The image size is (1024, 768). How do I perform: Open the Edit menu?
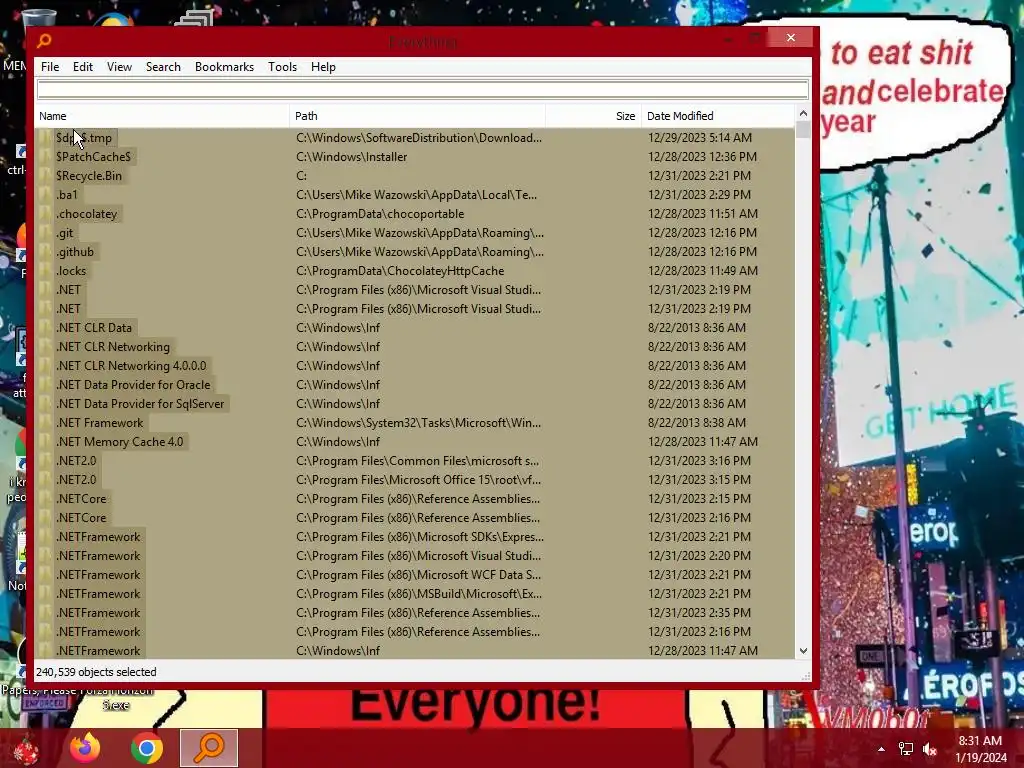(82, 67)
